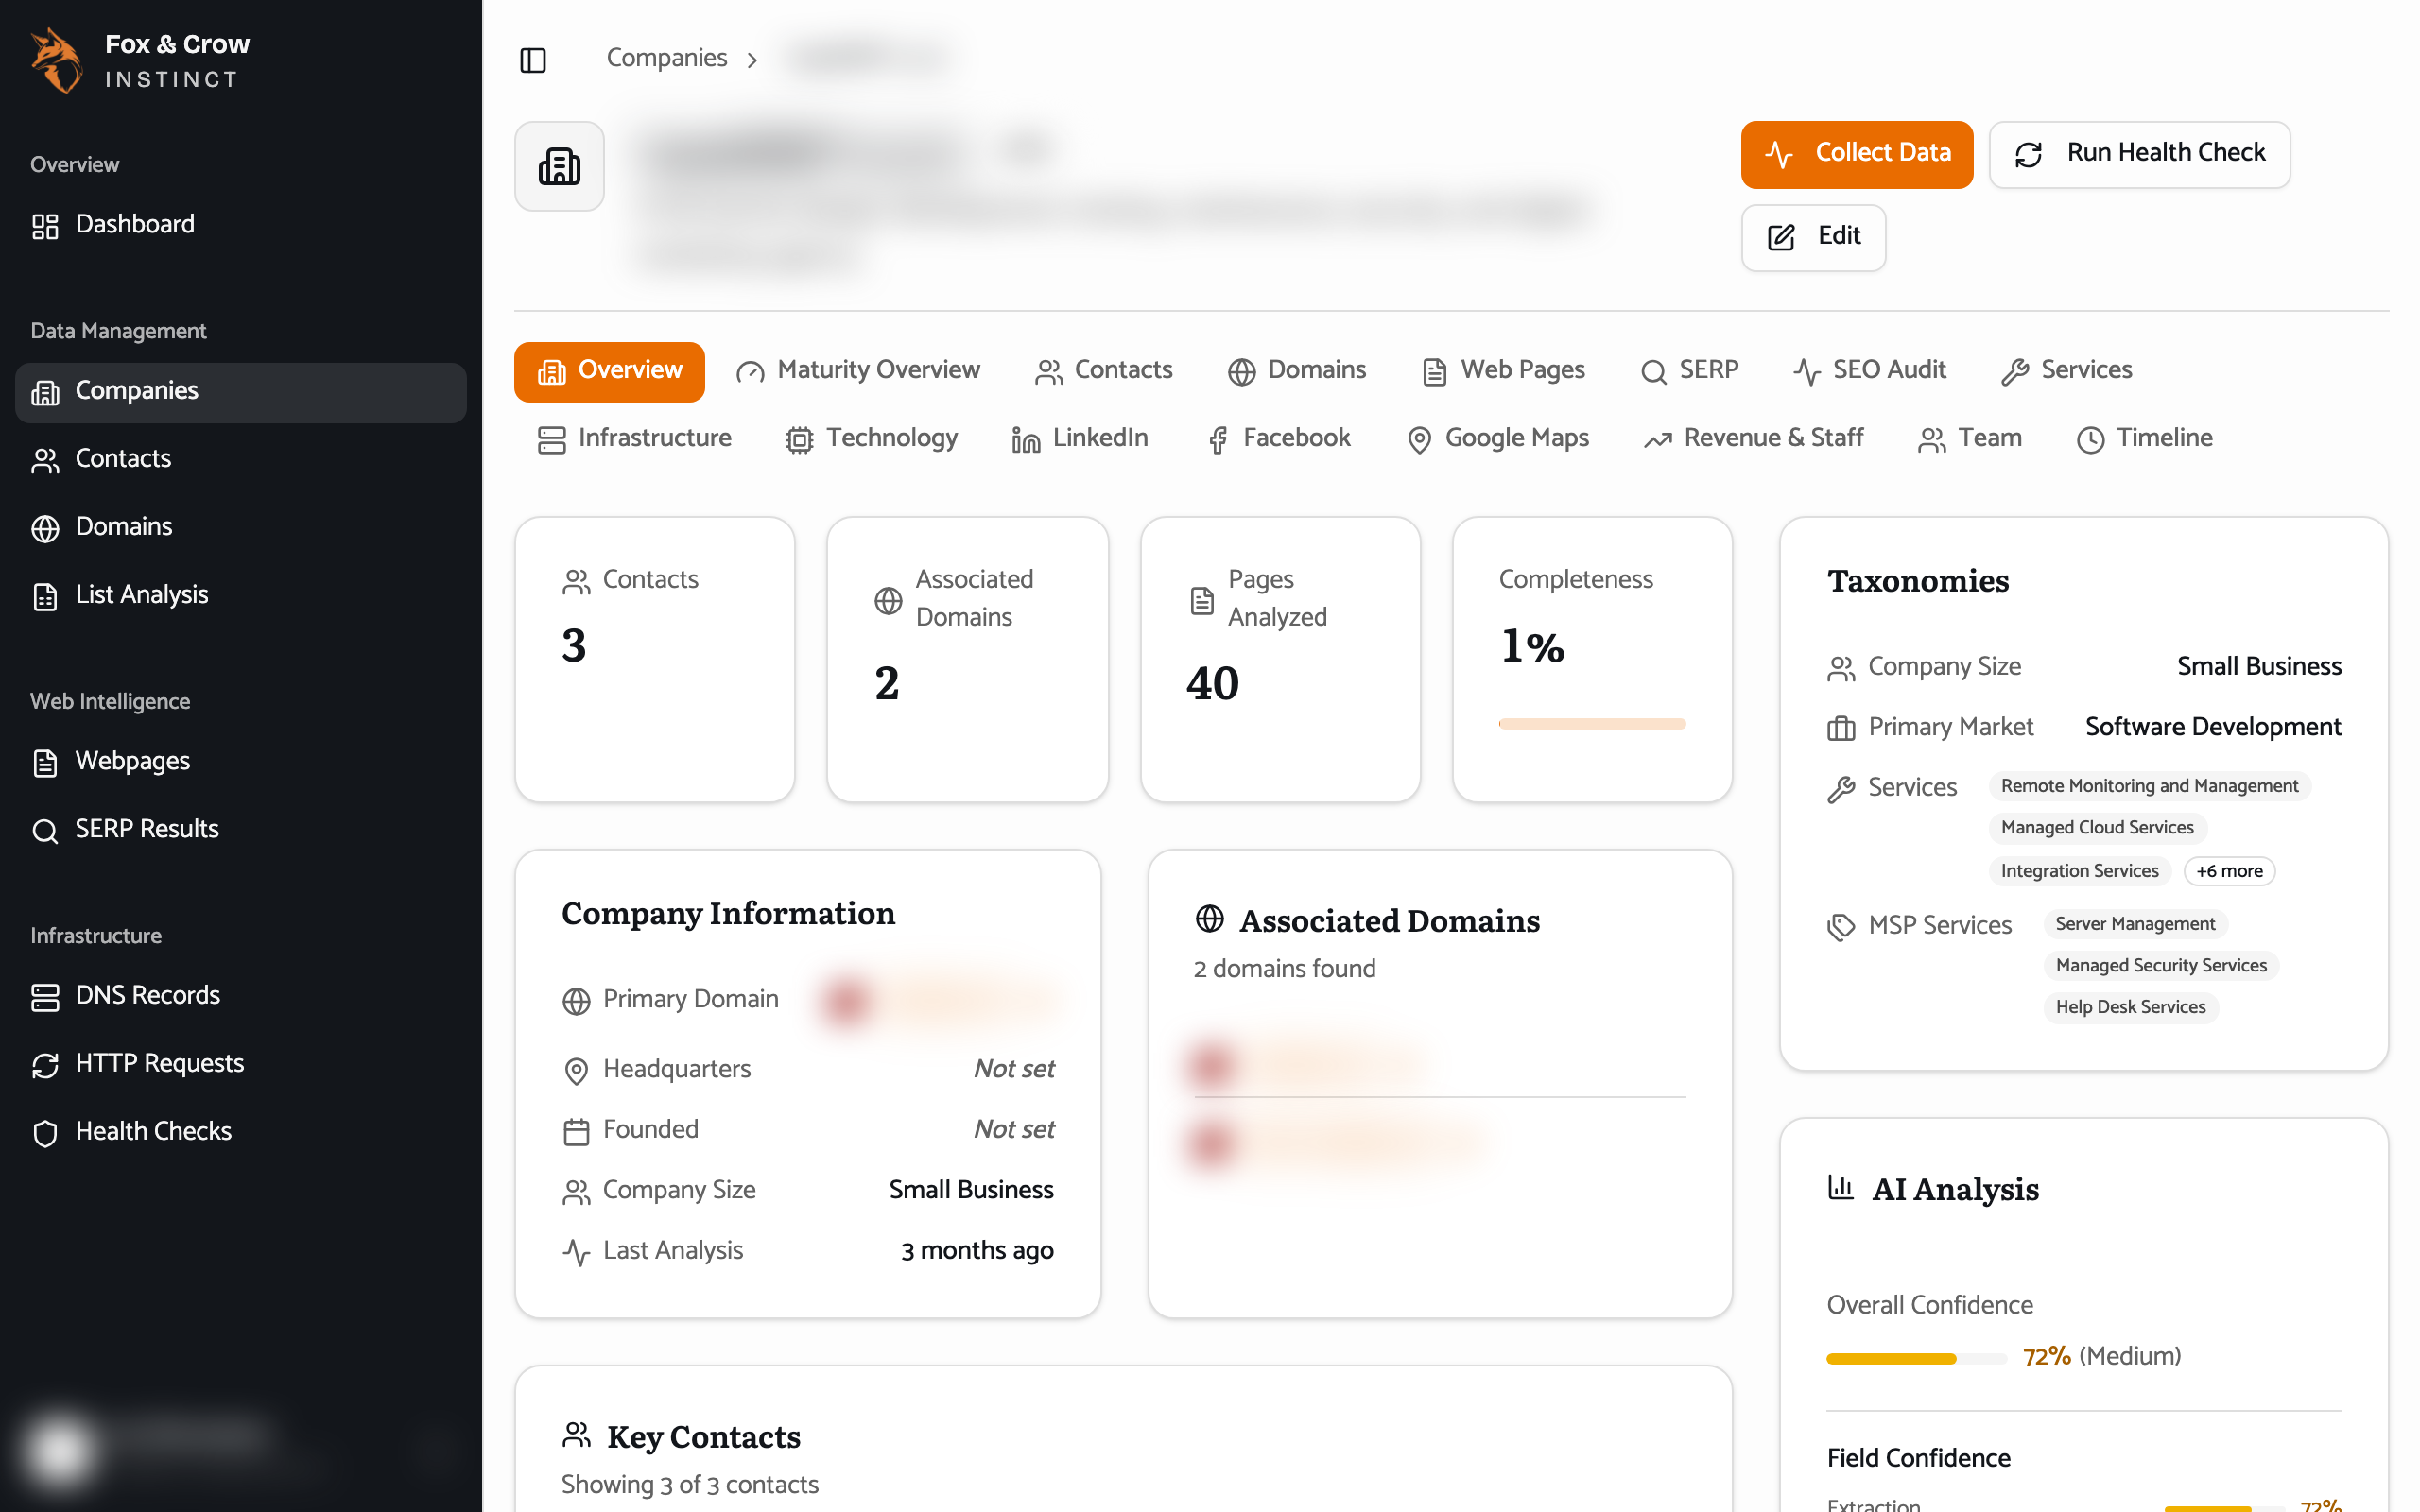Open the SERP tab
Image resolution: width=2420 pixels, height=1512 pixels.
point(1689,371)
